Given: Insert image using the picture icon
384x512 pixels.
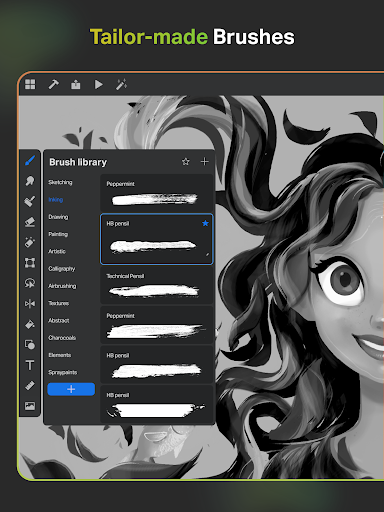Looking at the screenshot, I should [x=30, y=406].
